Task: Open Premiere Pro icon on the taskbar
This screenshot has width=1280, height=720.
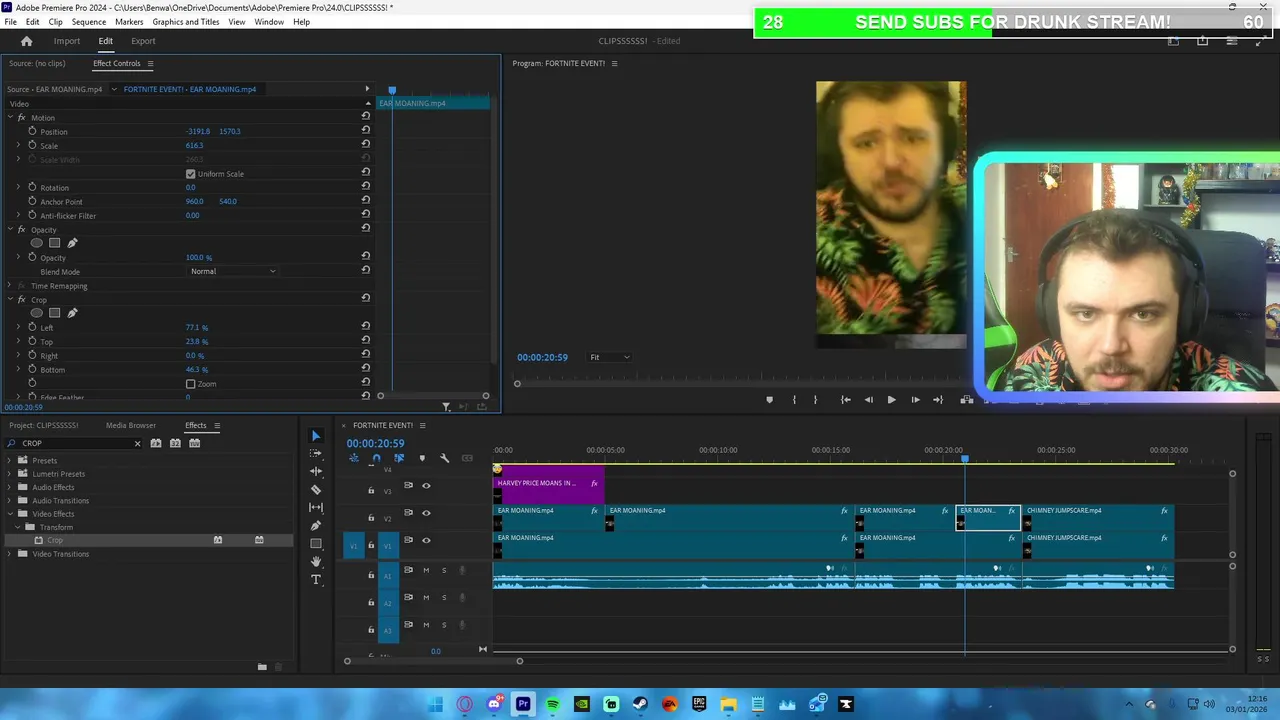Action: (523, 704)
